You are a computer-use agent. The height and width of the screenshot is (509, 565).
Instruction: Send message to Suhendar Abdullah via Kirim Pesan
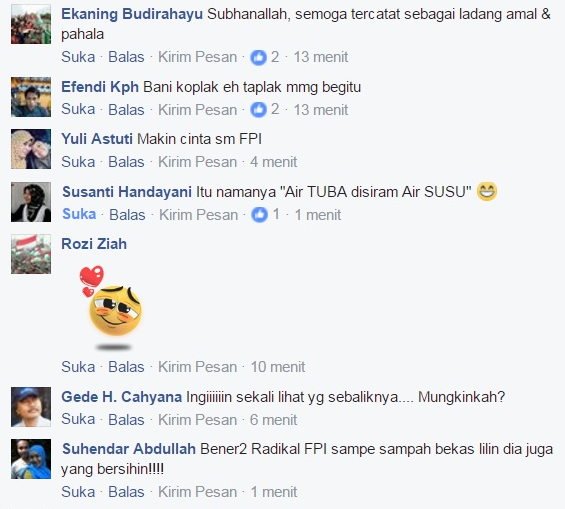coord(197,492)
